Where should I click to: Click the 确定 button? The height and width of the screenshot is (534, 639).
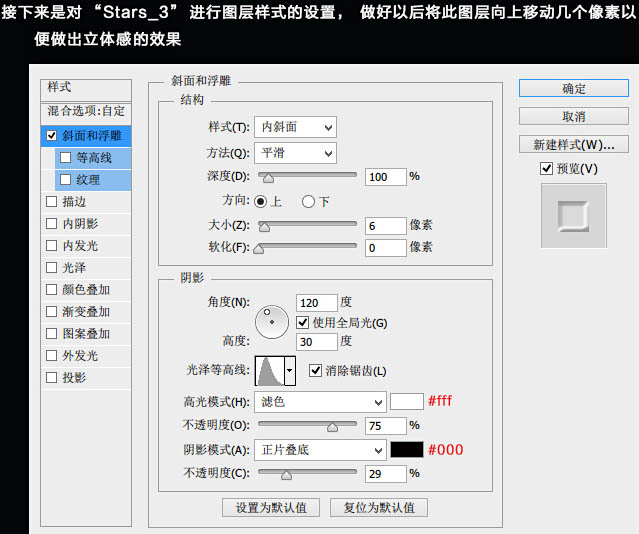[574, 88]
